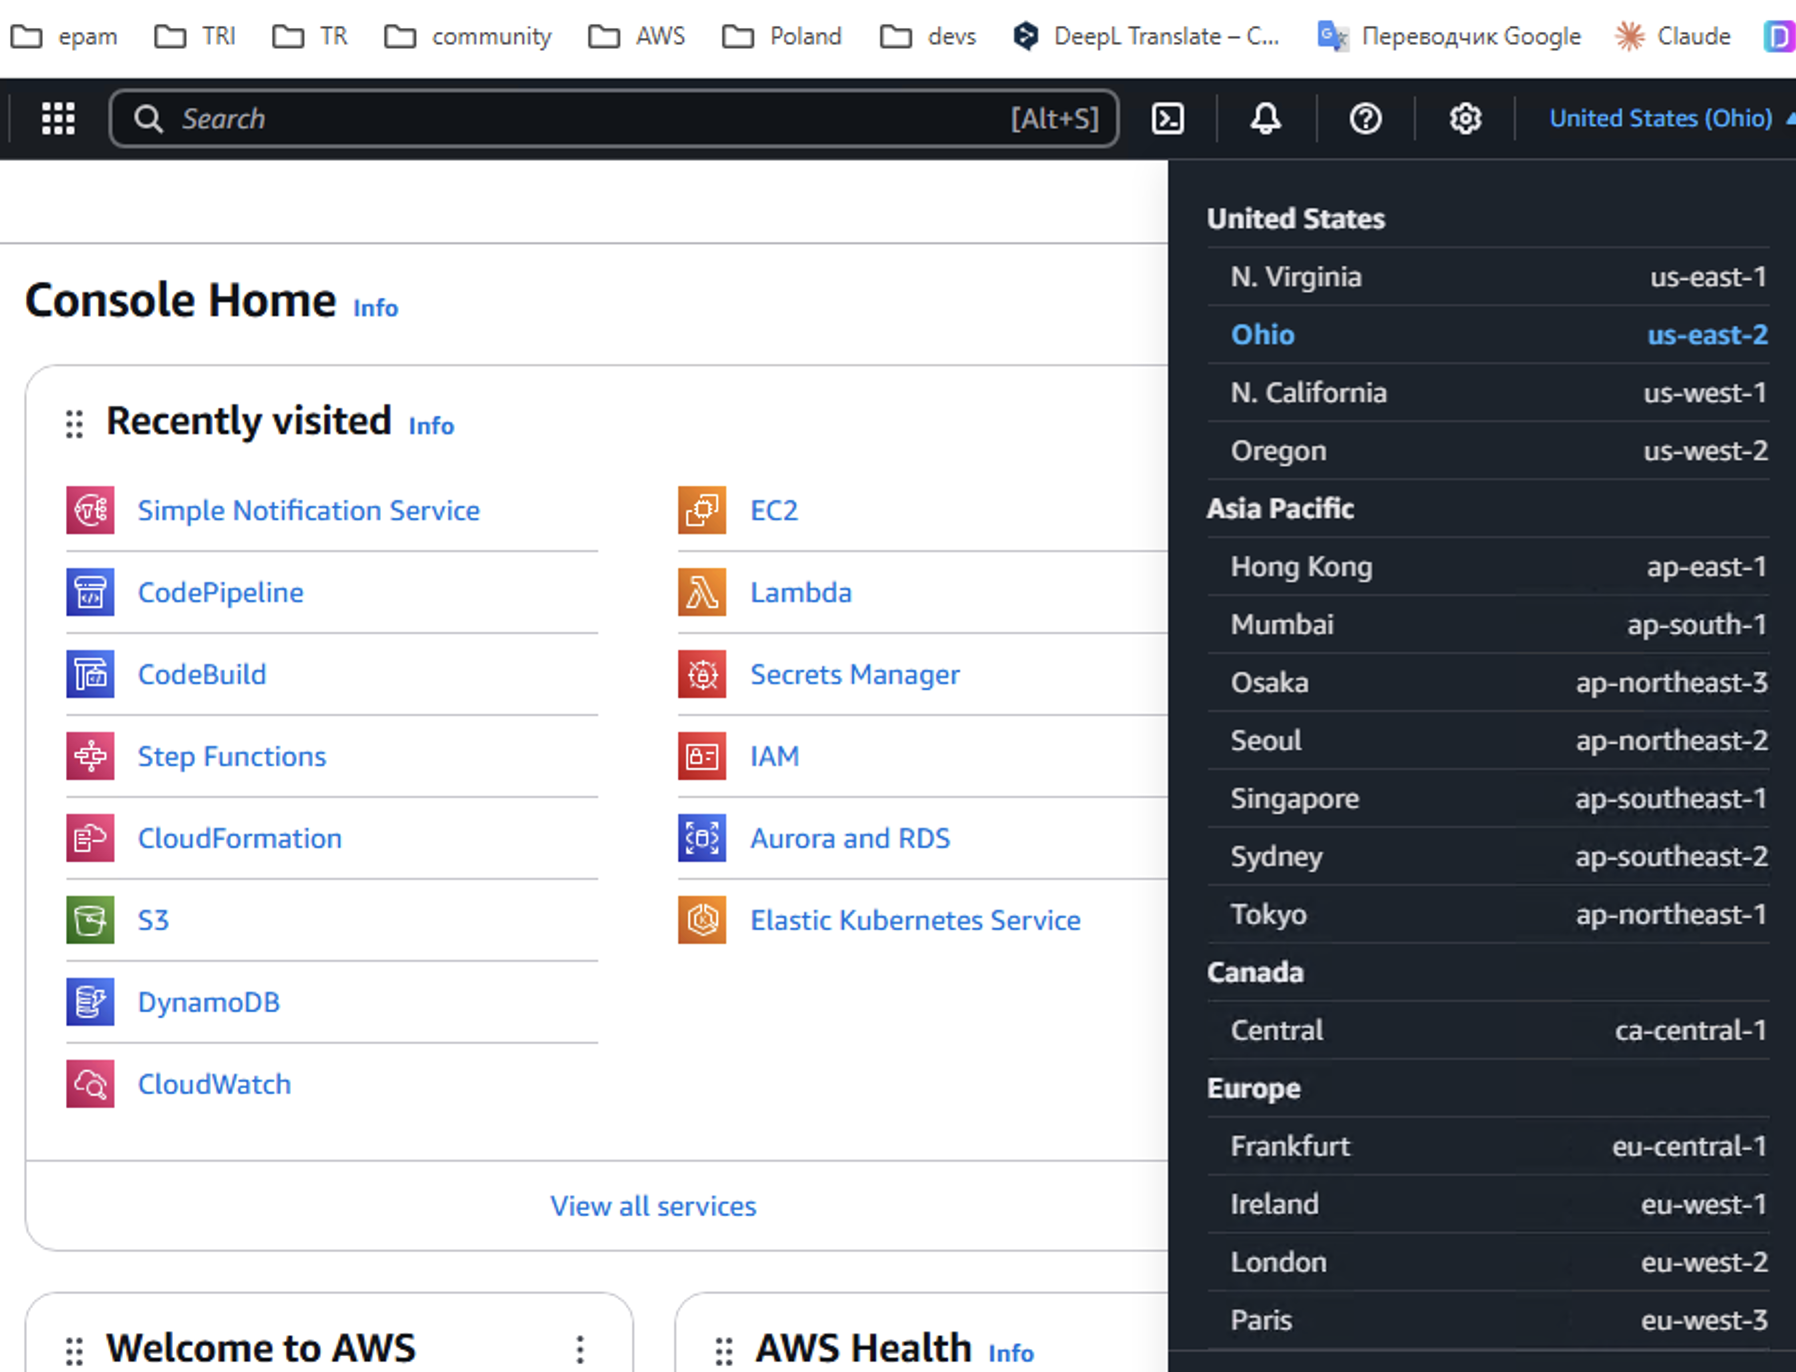Open the Welcome to AWS widget options menu
This screenshot has width=1796, height=1372.
[580, 1350]
